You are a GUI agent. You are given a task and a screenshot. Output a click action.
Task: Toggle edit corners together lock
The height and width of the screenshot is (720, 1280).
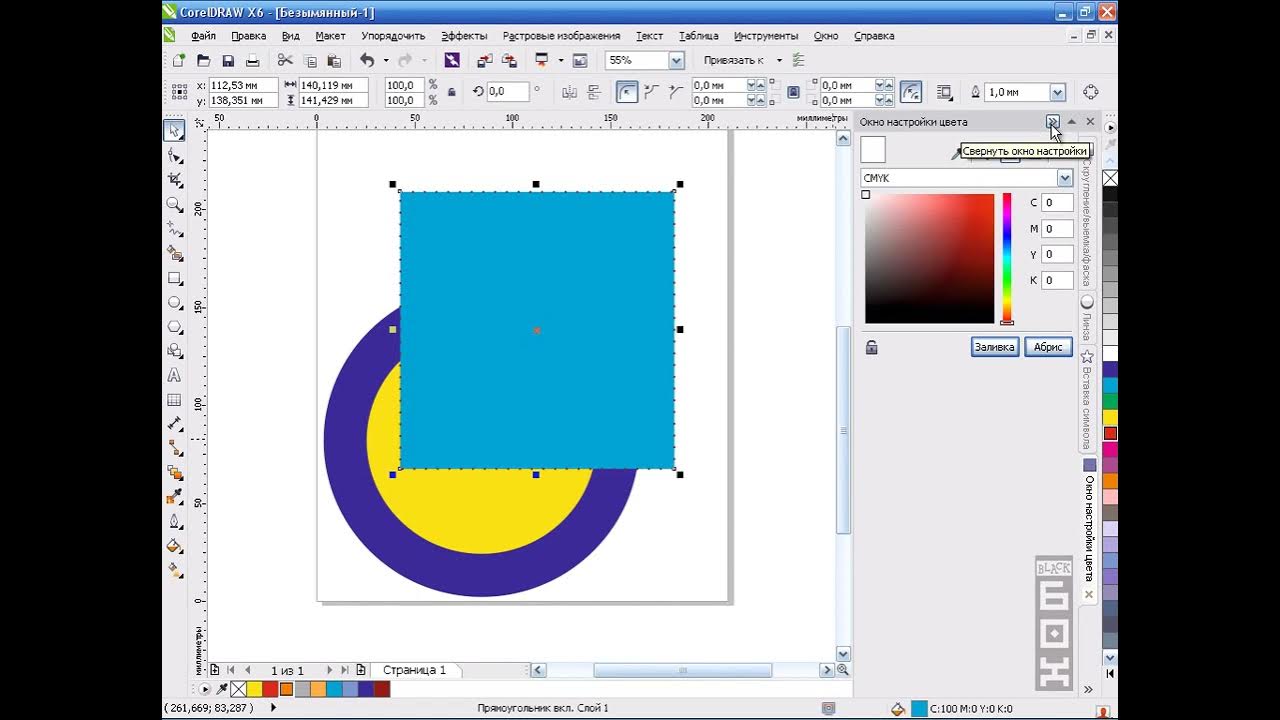point(793,92)
